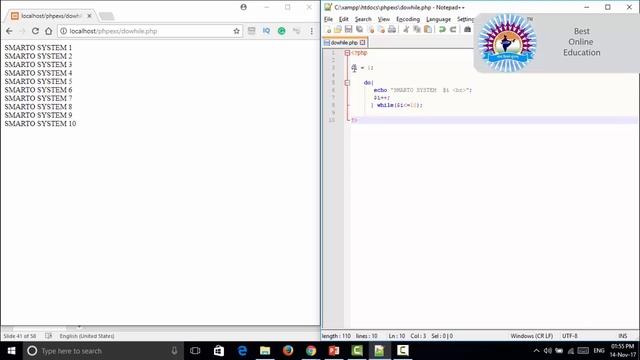The image size is (640, 360).
Task: Open Microsoft Store from taskbar
Action: pos(219,351)
